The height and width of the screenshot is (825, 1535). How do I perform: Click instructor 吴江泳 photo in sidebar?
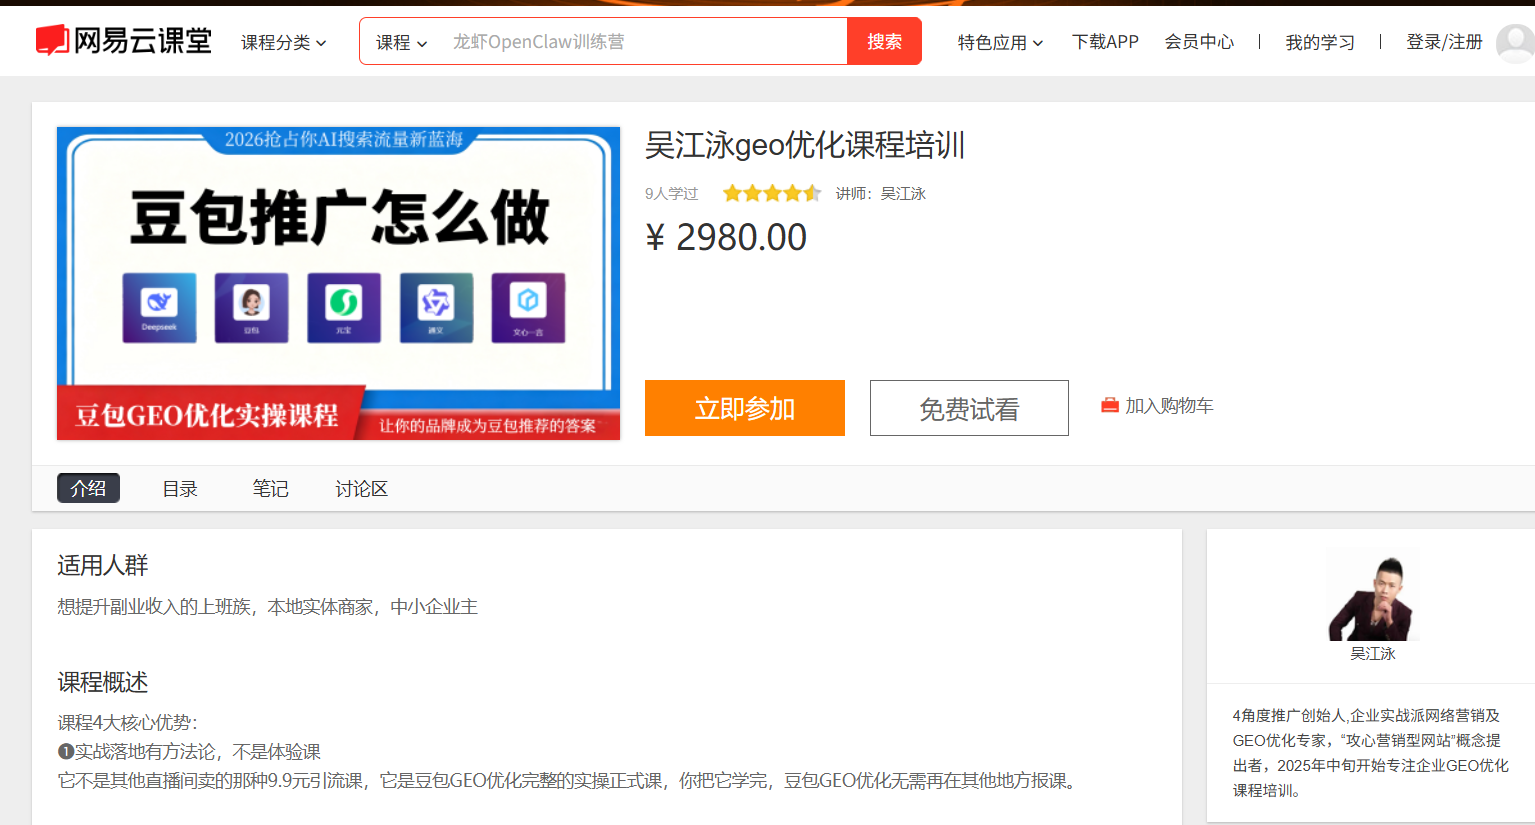point(1373,597)
